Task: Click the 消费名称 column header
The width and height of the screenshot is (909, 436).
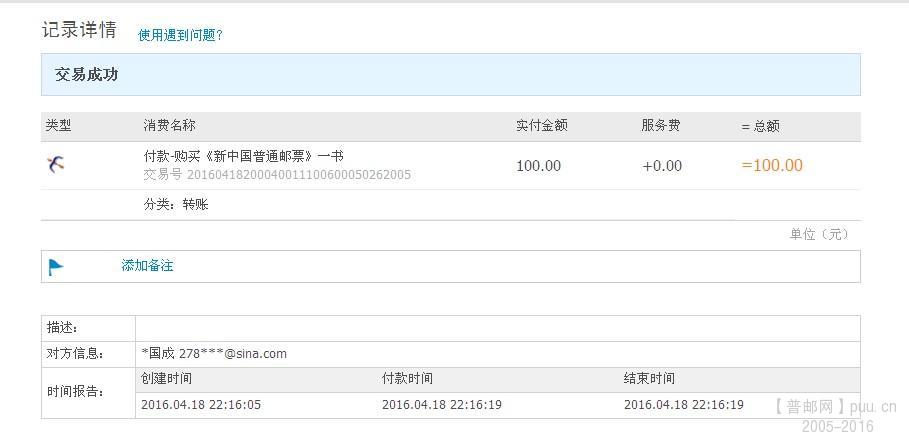Action: [x=169, y=126]
